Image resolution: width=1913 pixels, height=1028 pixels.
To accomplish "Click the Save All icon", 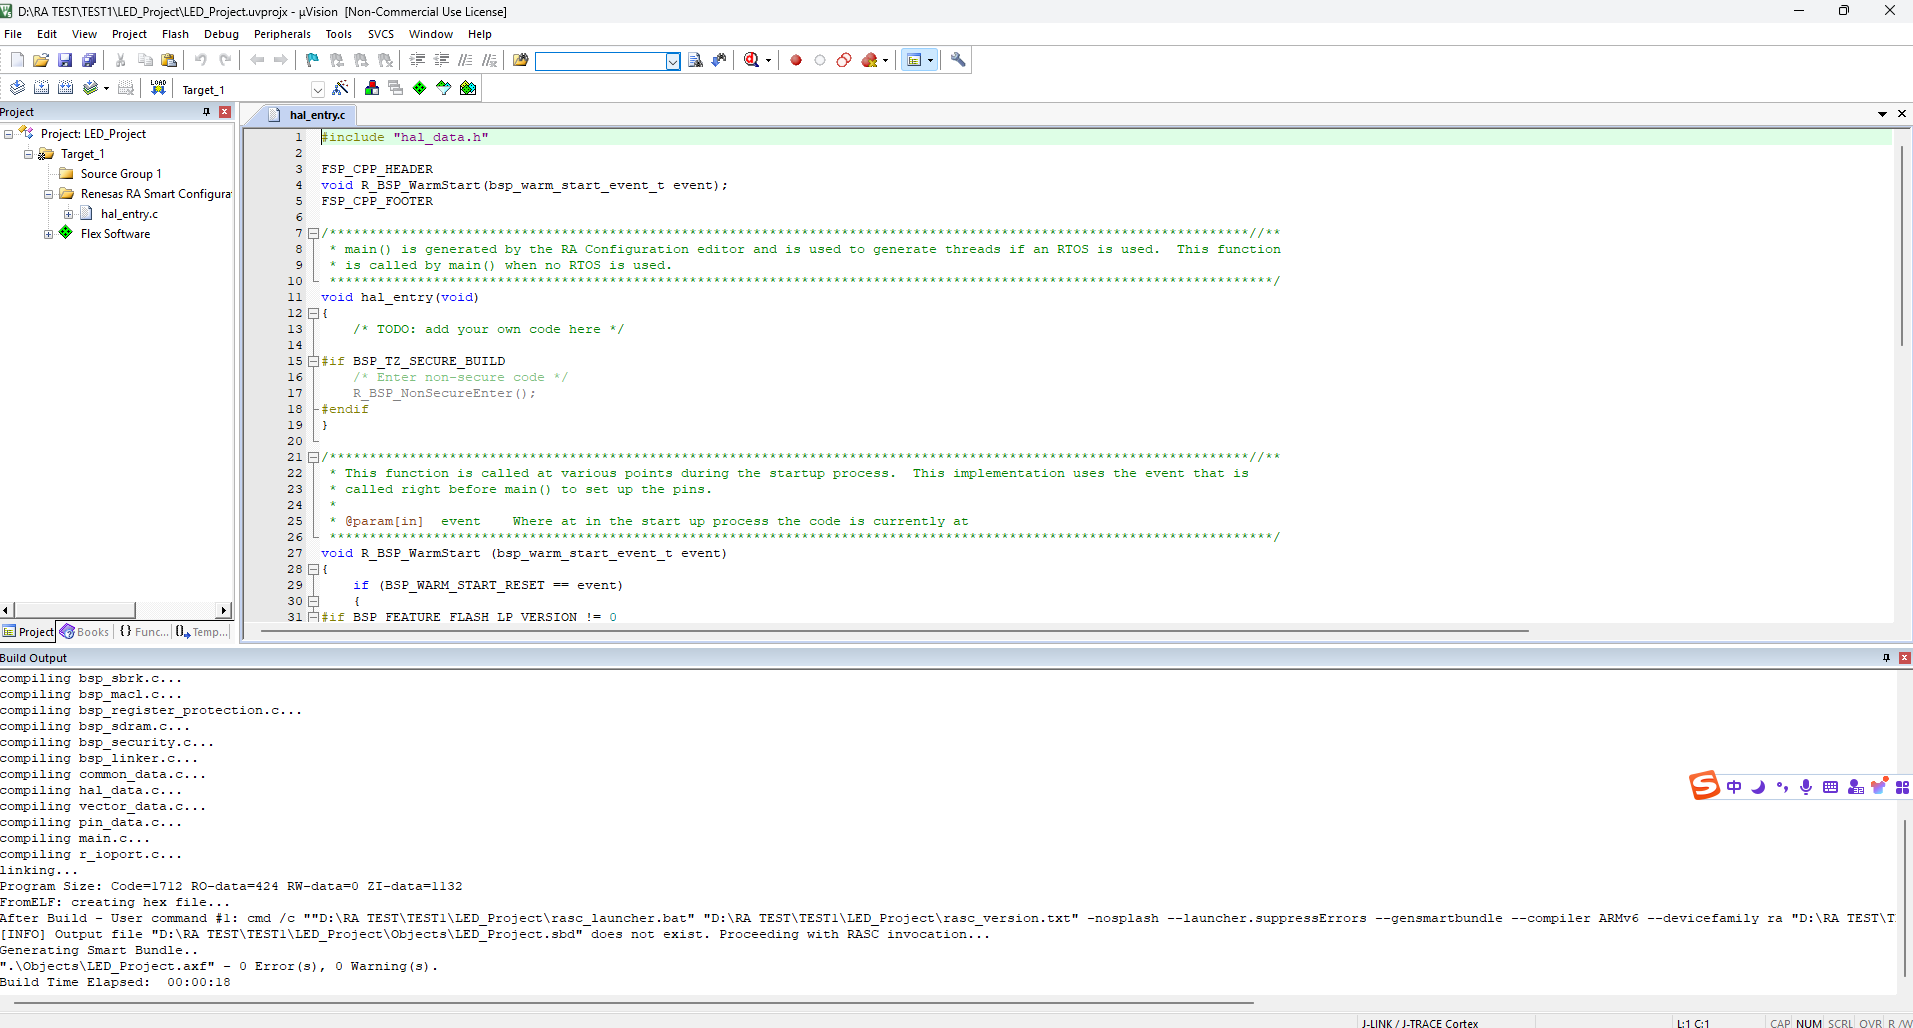I will point(89,60).
